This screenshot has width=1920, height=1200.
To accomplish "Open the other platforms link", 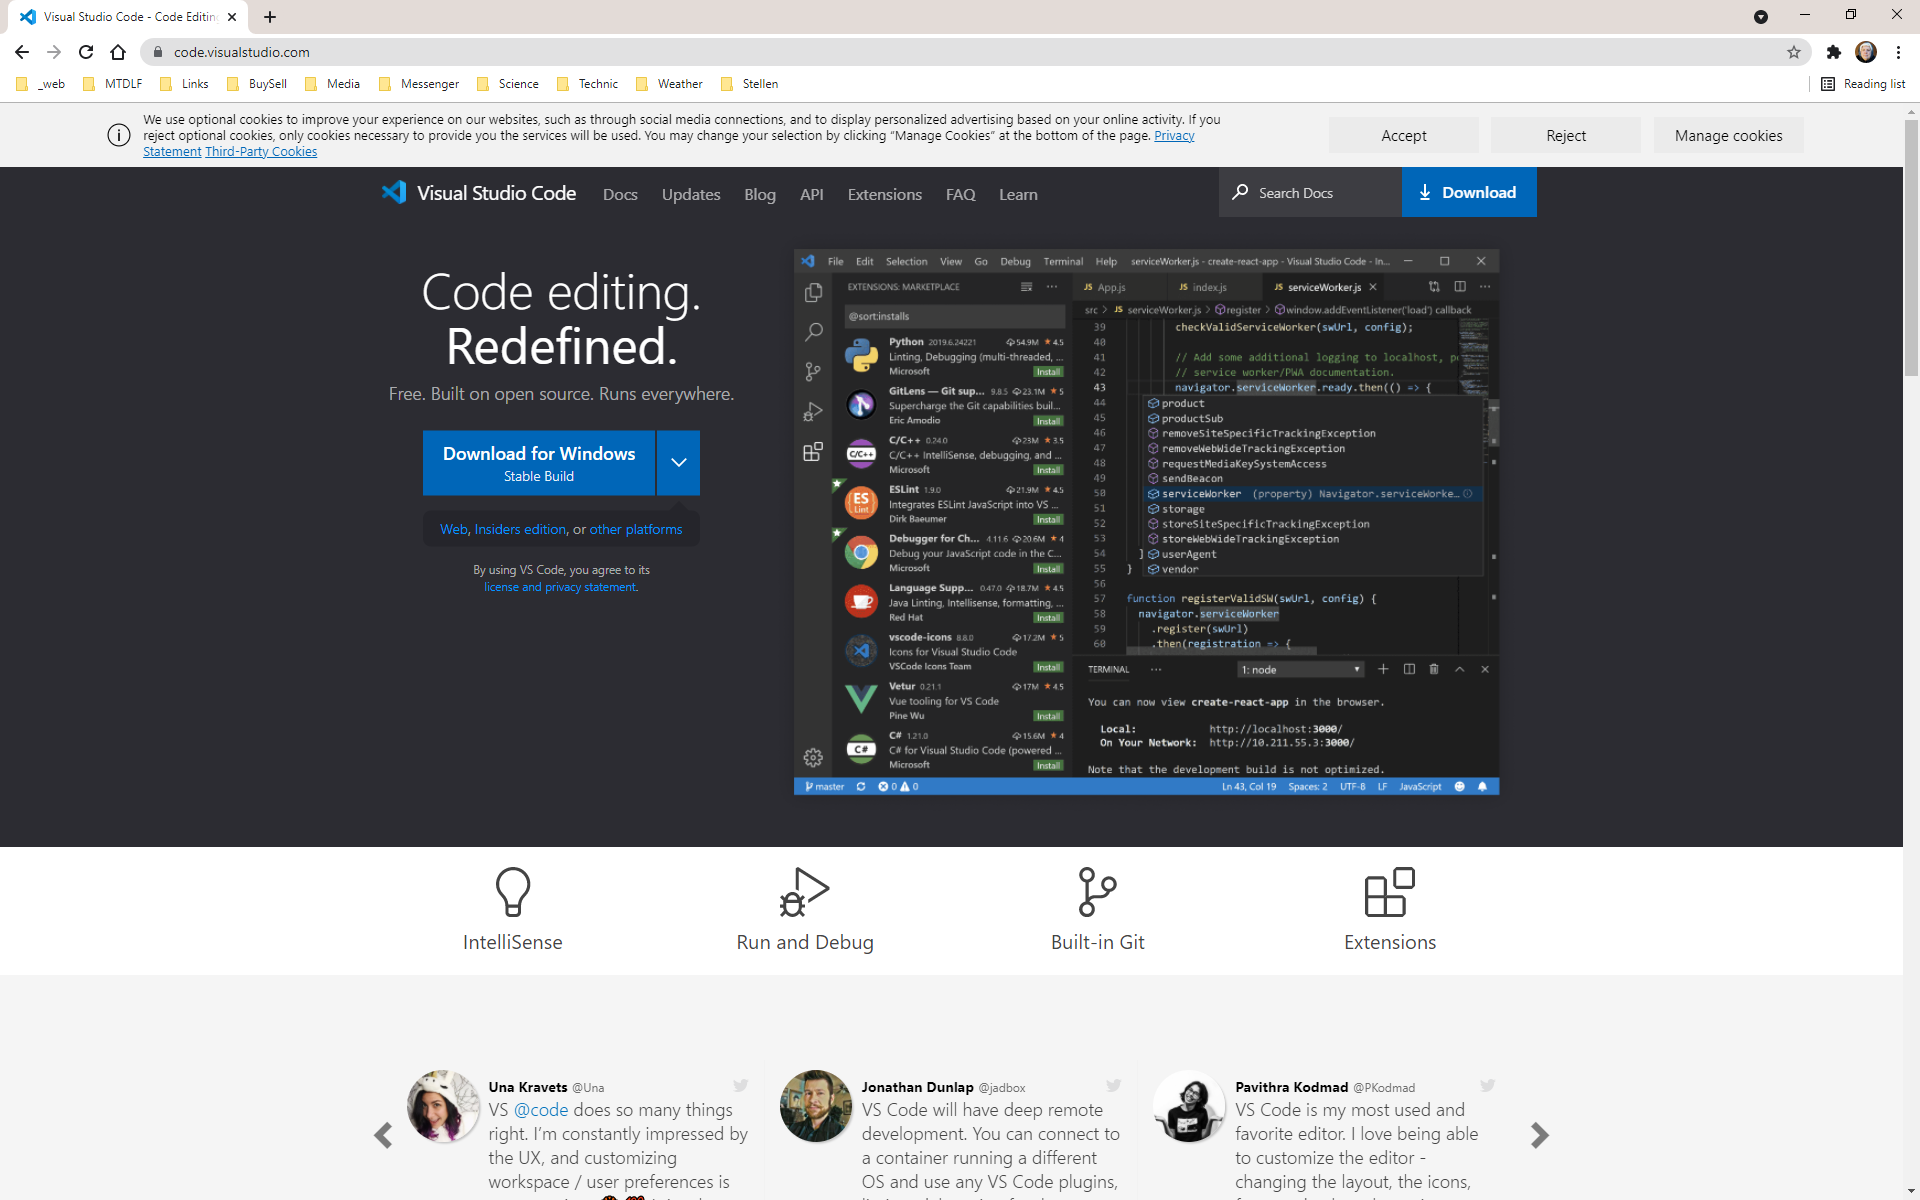I will pyautogui.click(x=636, y=529).
